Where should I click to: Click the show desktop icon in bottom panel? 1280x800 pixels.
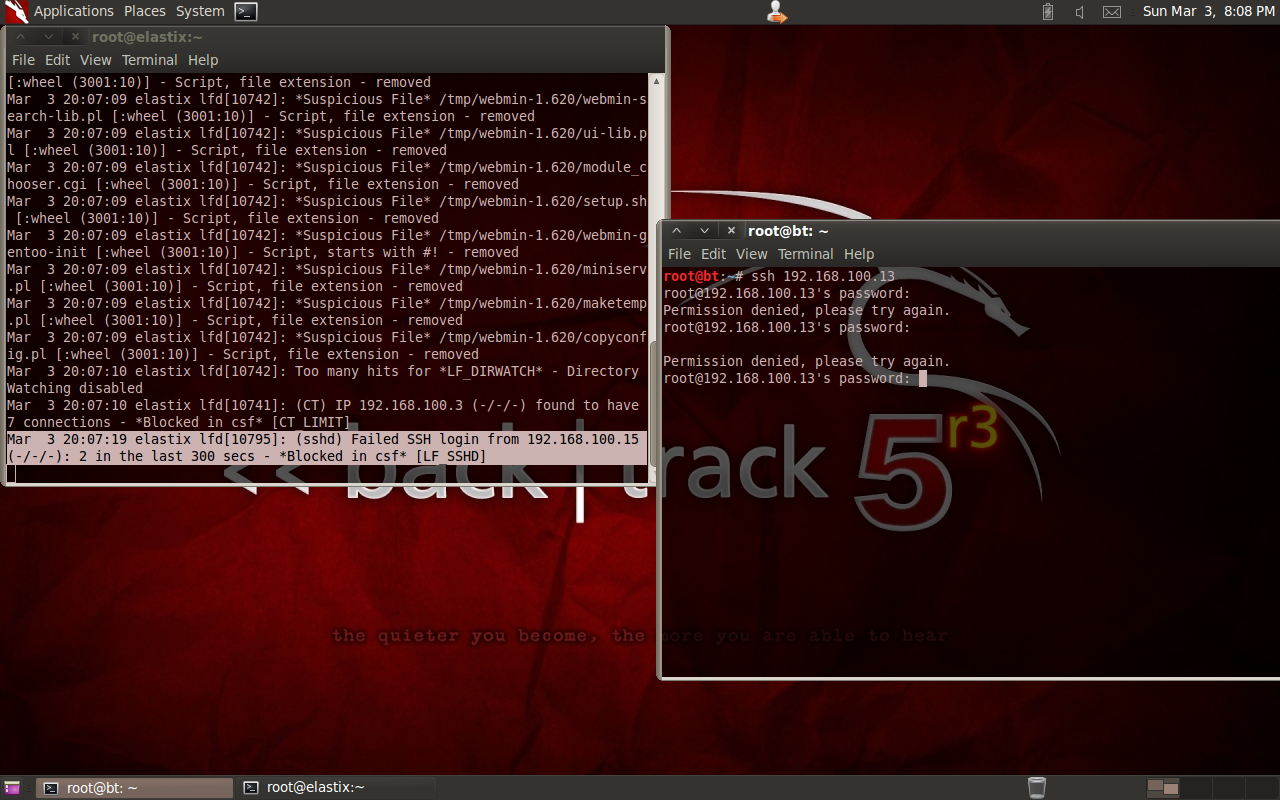[12, 788]
